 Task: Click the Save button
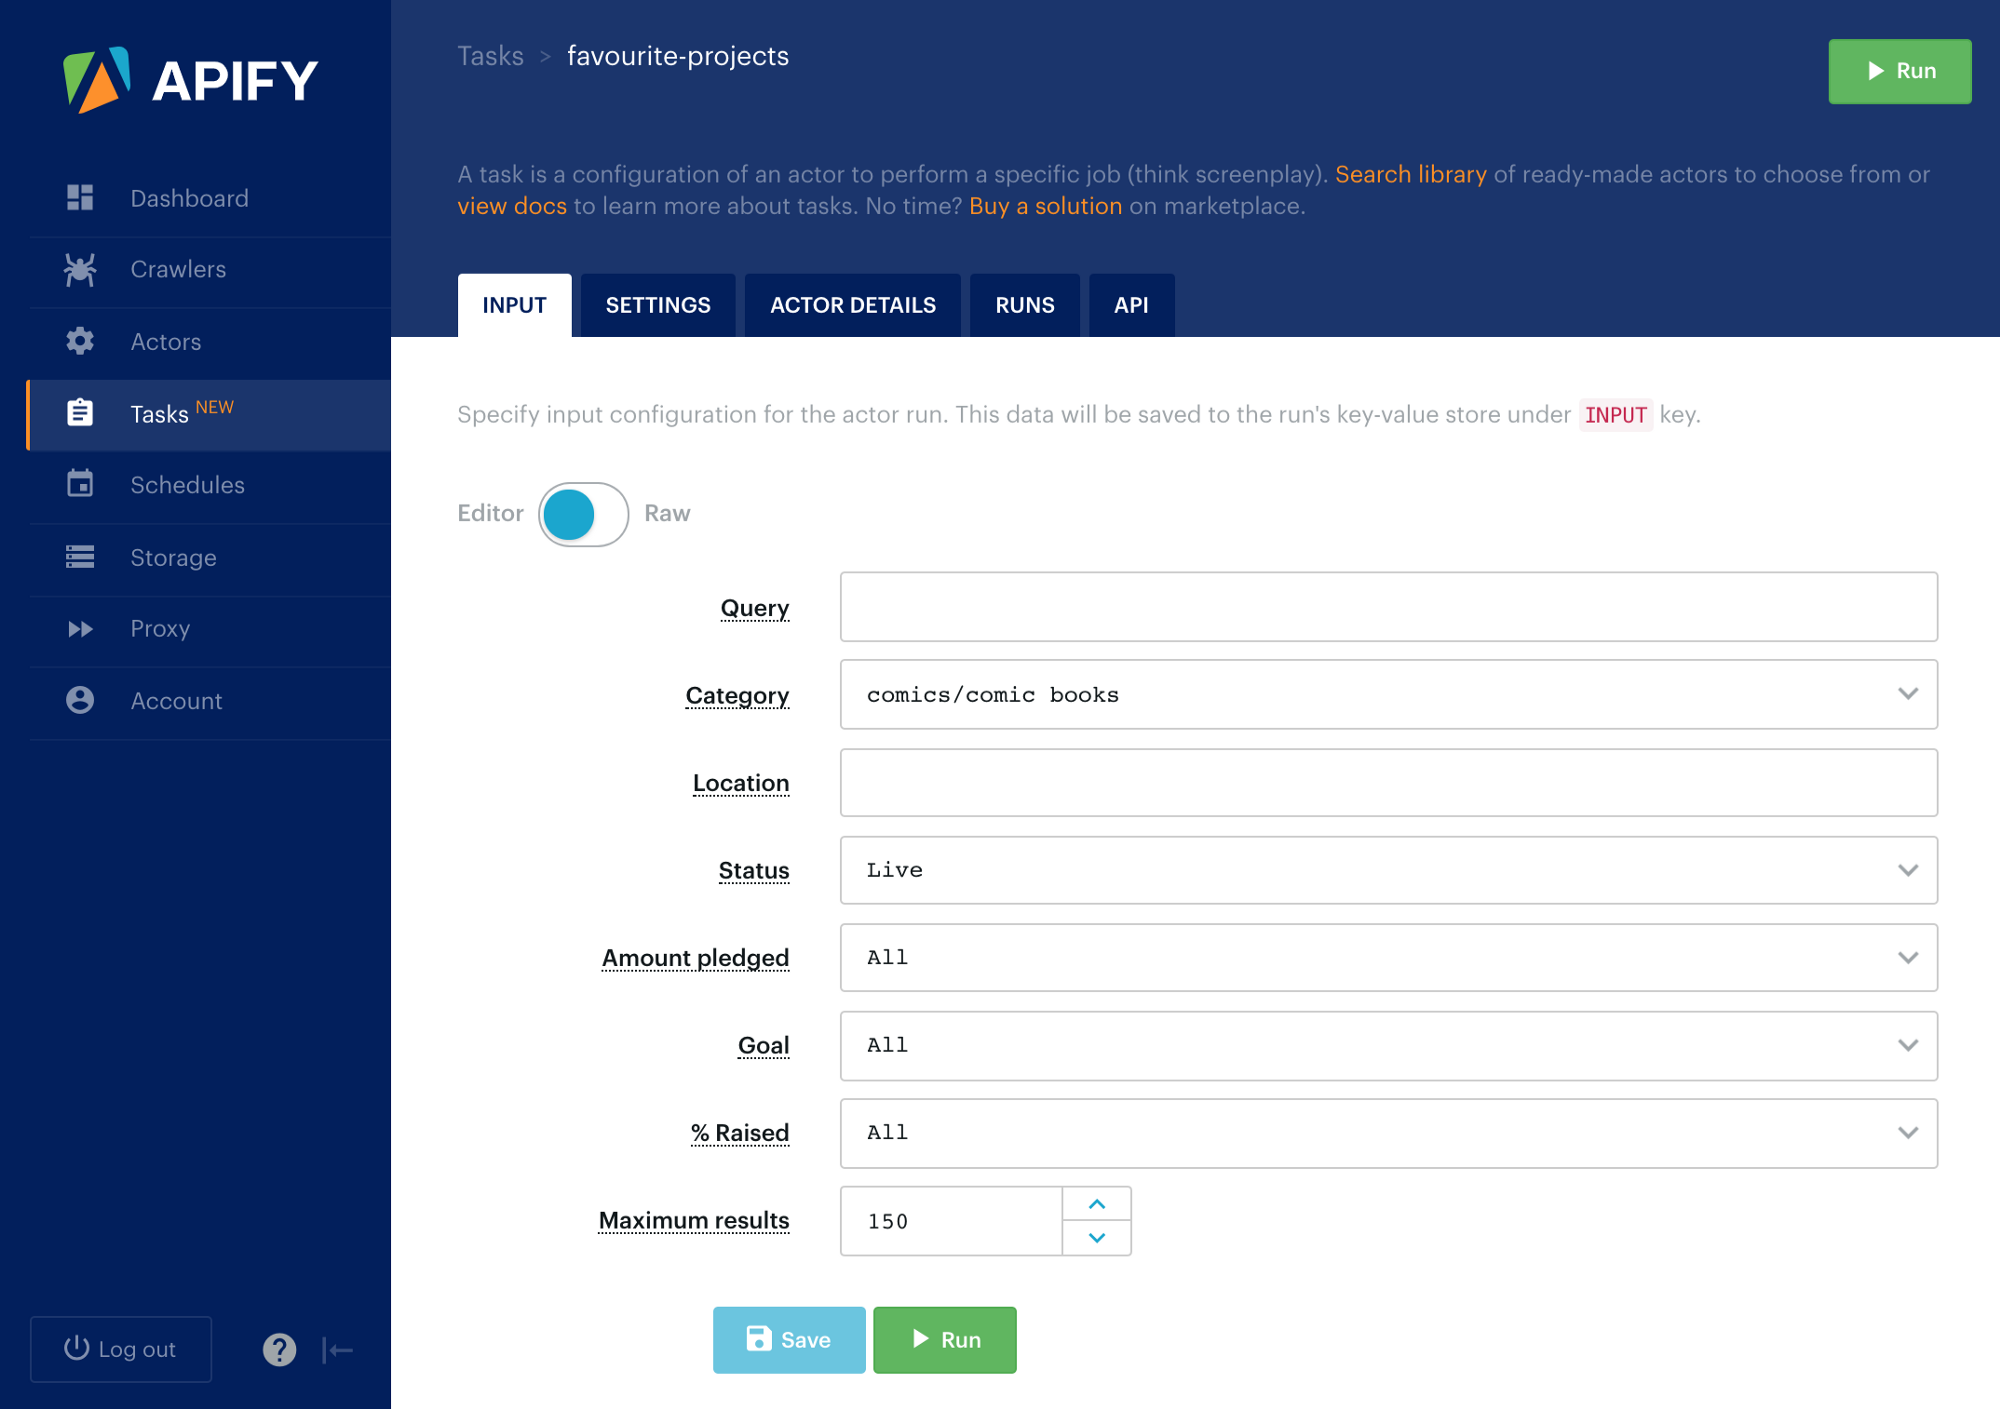pyautogui.click(x=789, y=1340)
